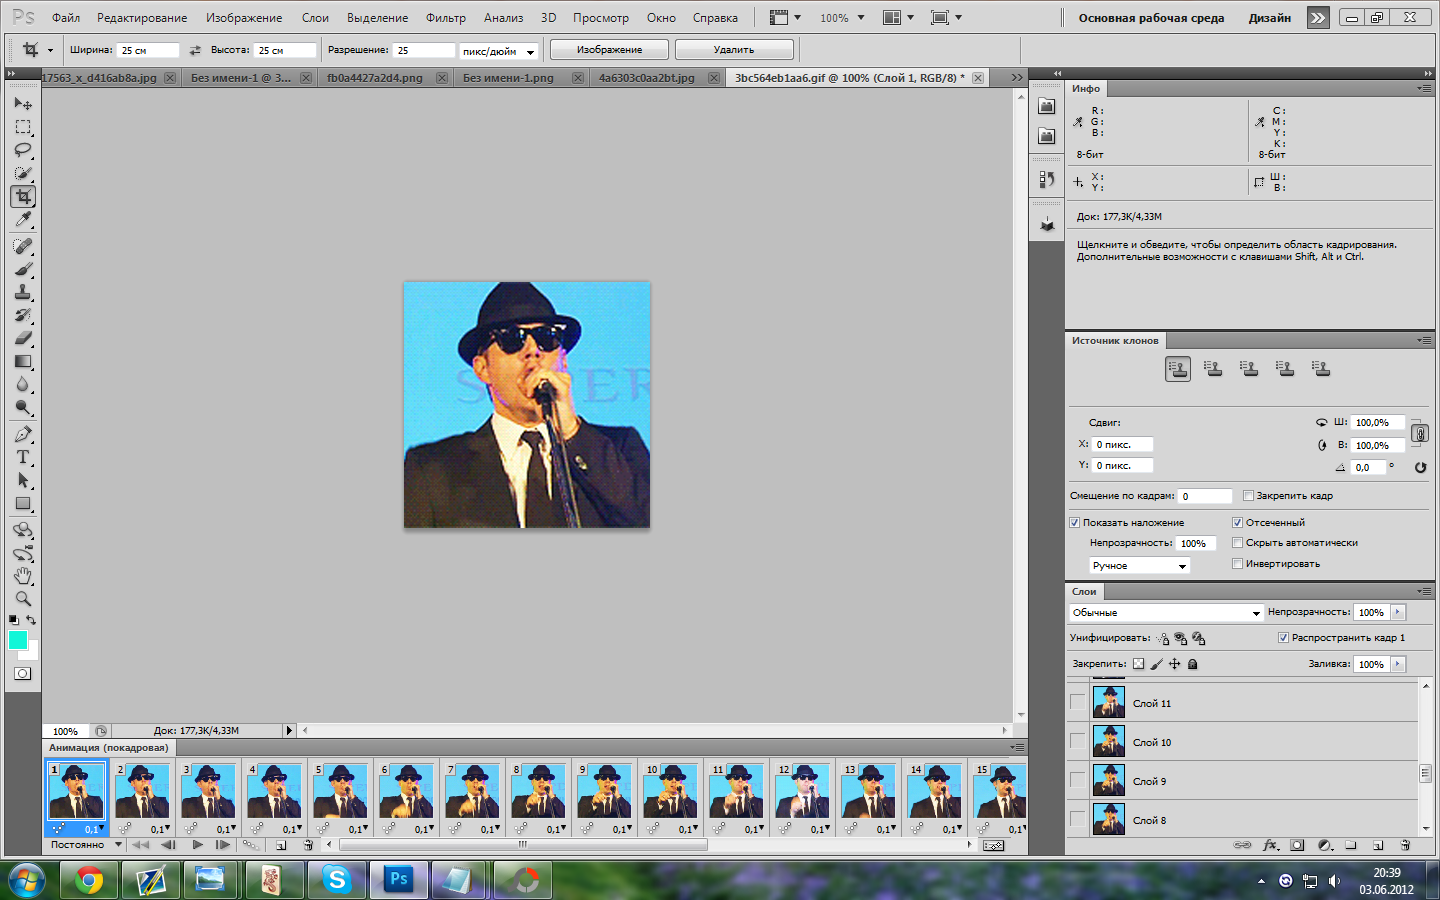Switch to the Дизайн workspace
Screen dimensions: 1440x900
[1270, 18]
